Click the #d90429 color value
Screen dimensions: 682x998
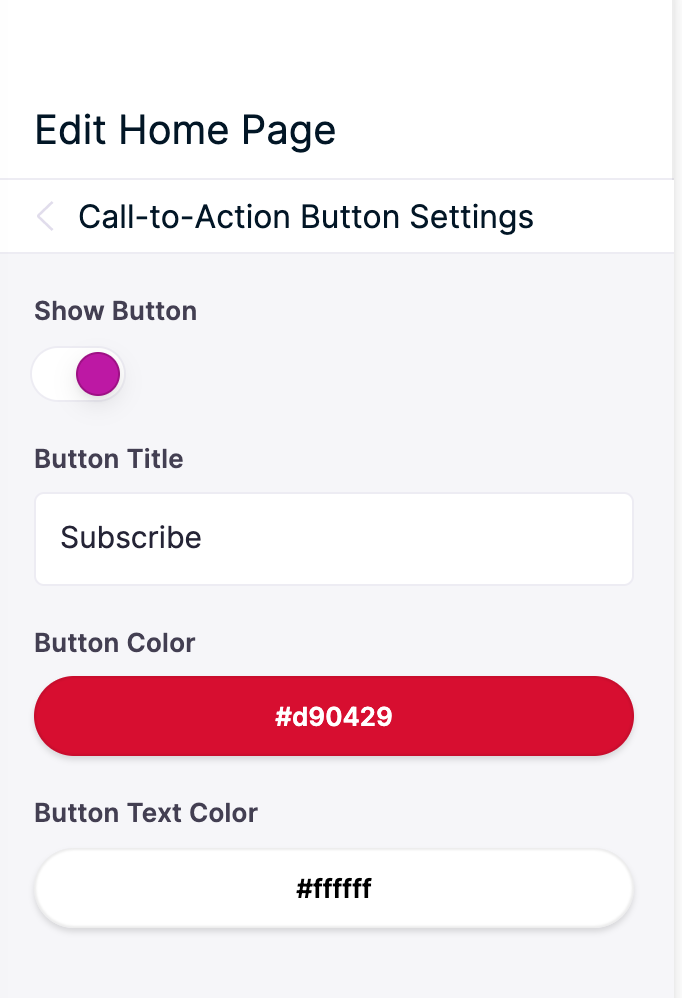(x=334, y=717)
